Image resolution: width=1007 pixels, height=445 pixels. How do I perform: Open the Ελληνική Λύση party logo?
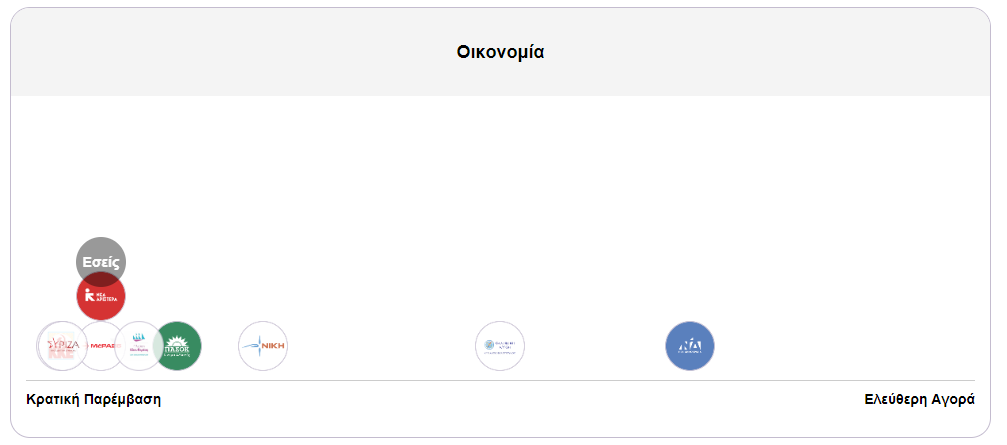coord(500,345)
